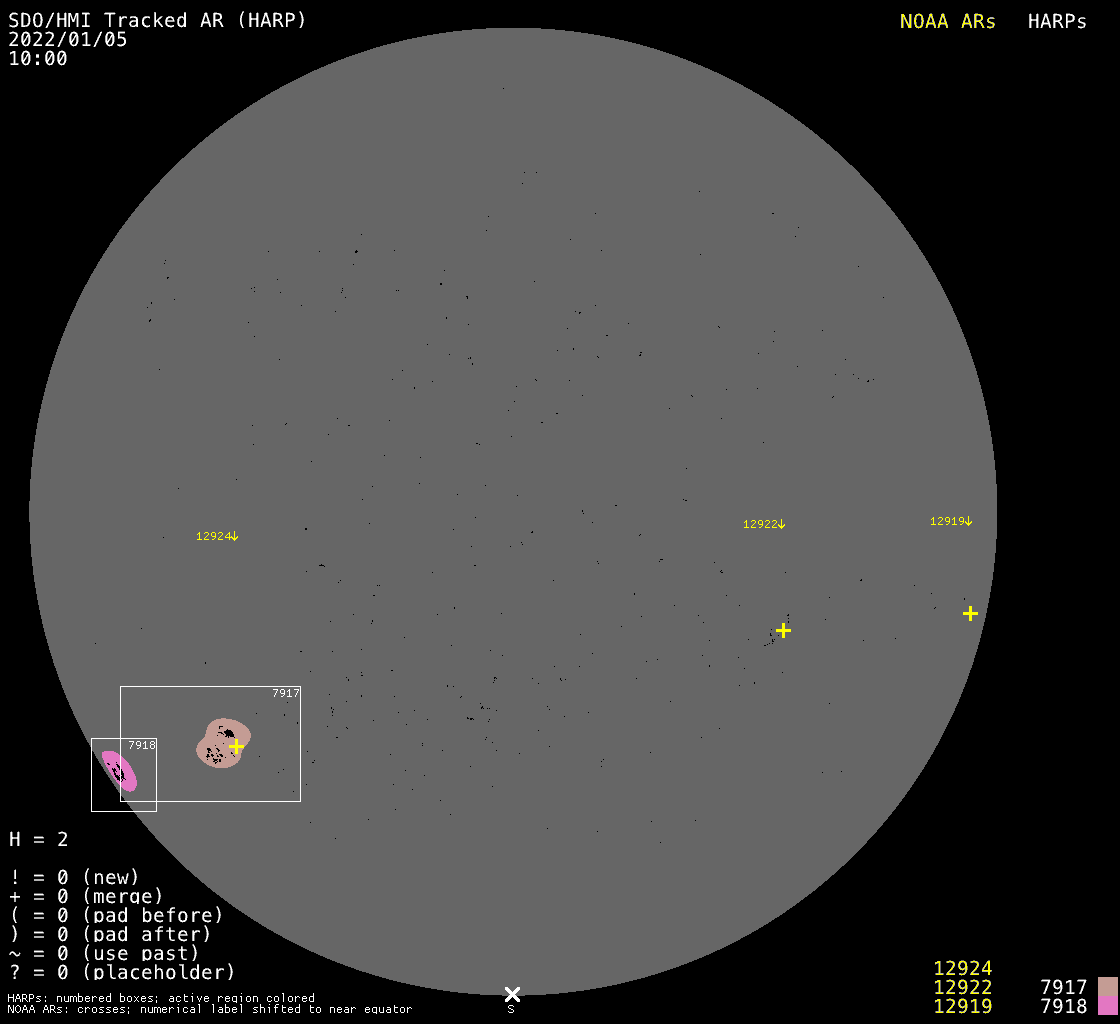The width and height of the screenshot is (1120, 1024).
Task: Click the brown color swatch next to 7917
Action: tap(1107, 987)
